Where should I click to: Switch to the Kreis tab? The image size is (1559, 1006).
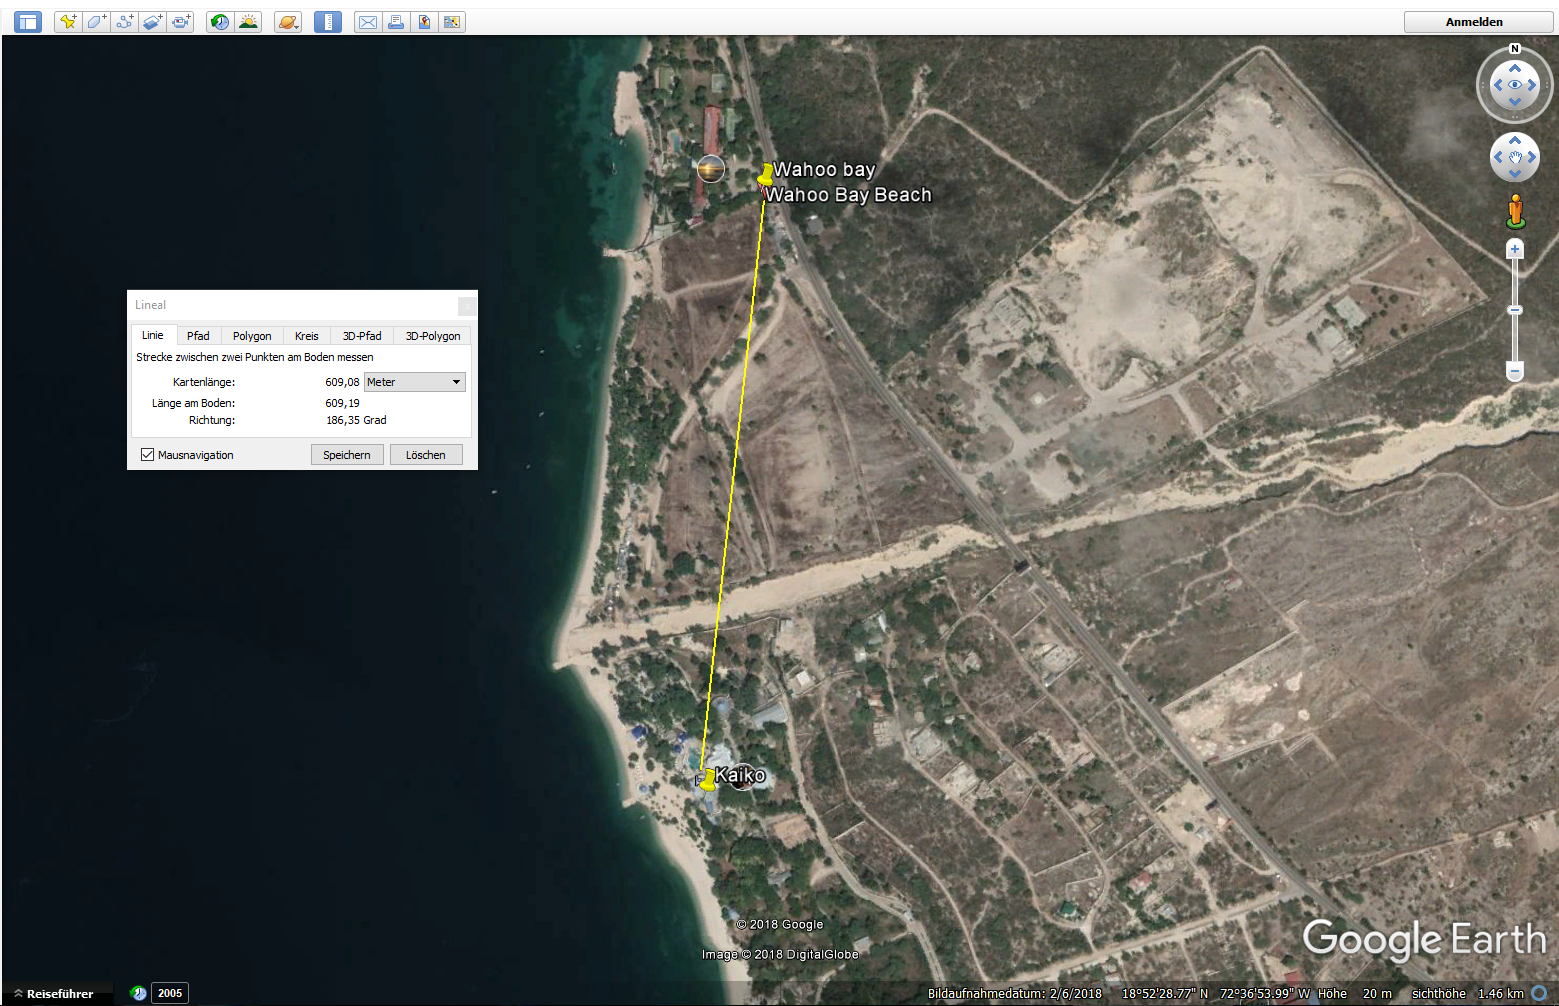[307, 336]
